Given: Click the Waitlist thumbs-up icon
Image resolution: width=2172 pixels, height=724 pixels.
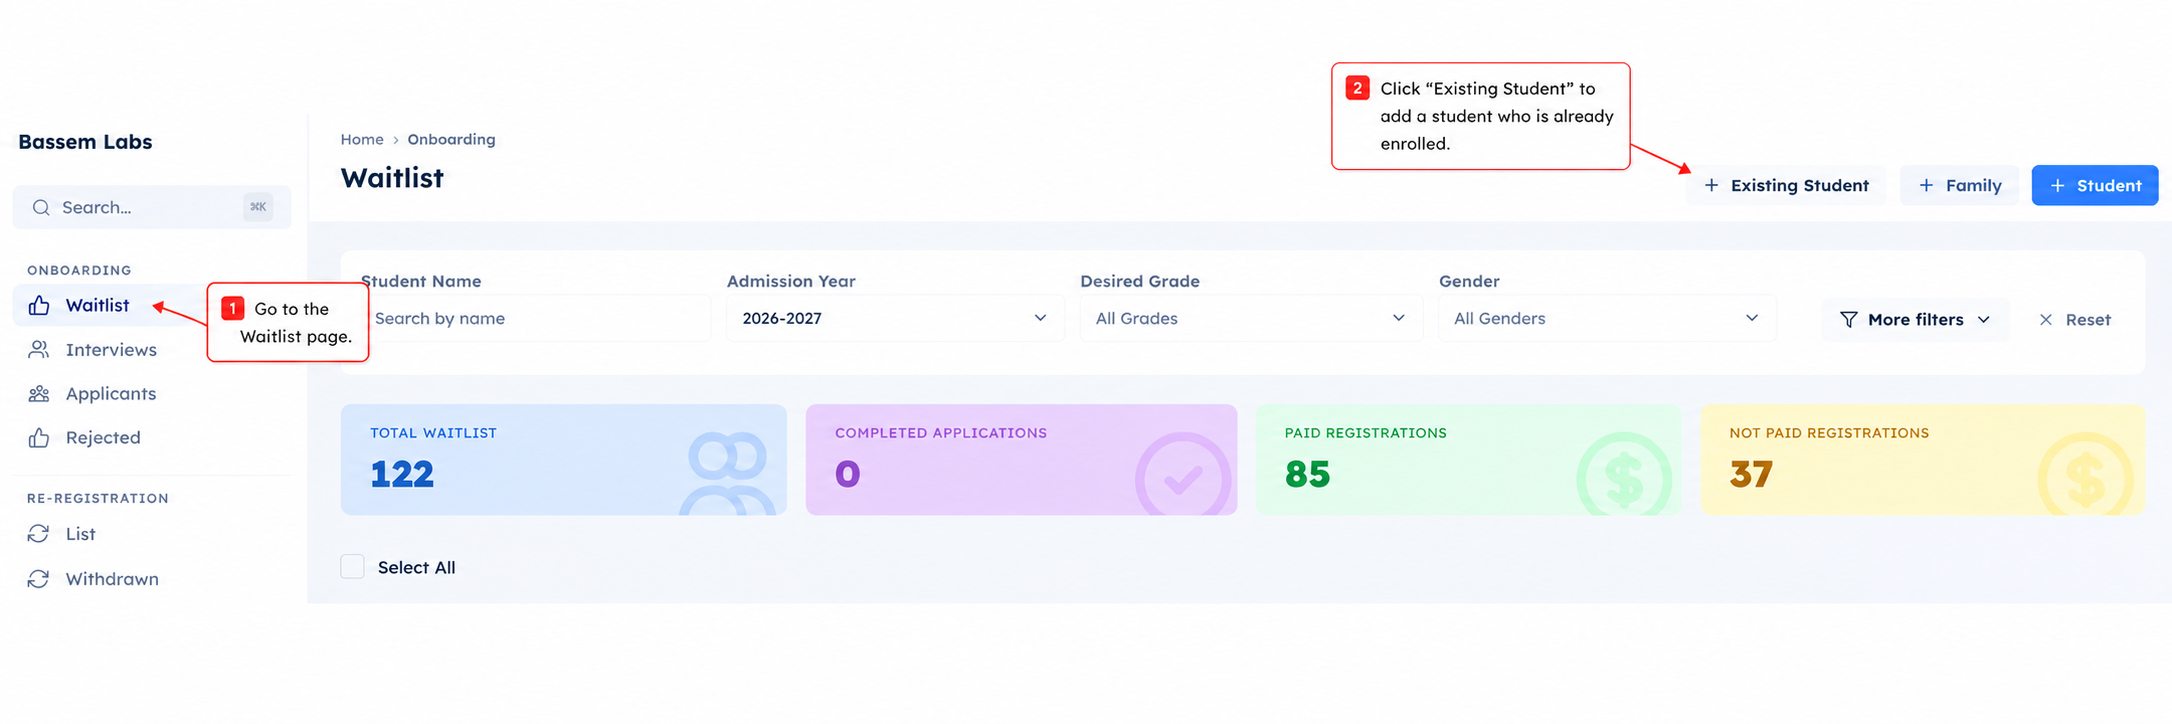Looking at the screenshot, I should click(39, 305).
